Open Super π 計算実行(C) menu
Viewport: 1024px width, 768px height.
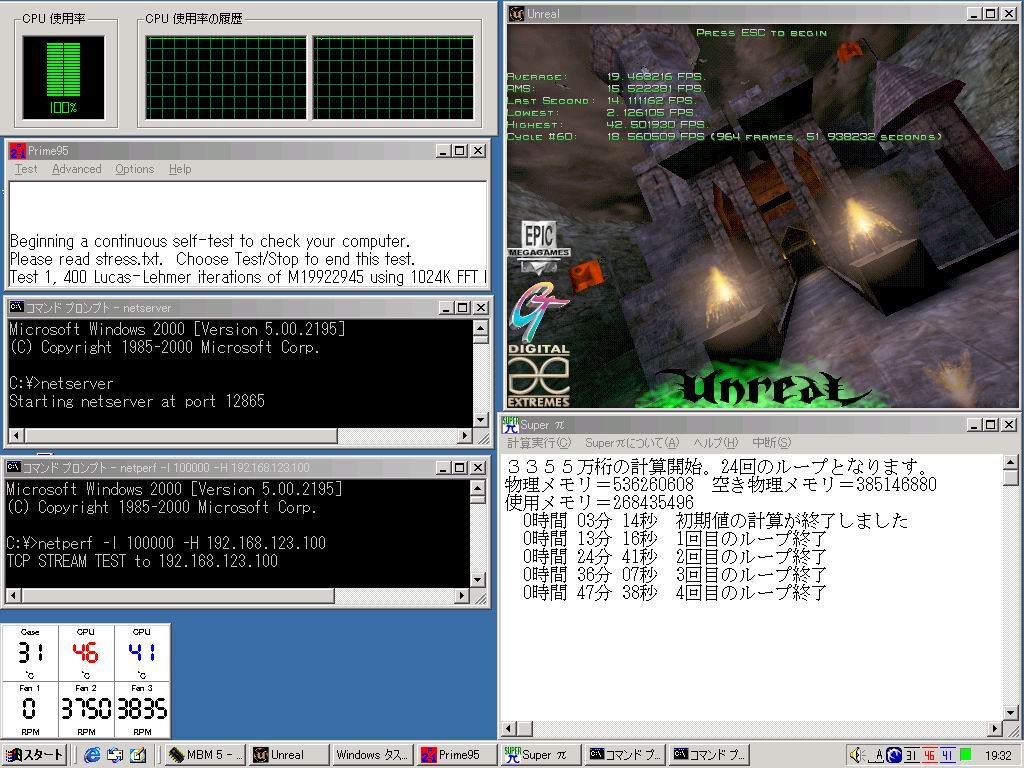pos(539,443)
